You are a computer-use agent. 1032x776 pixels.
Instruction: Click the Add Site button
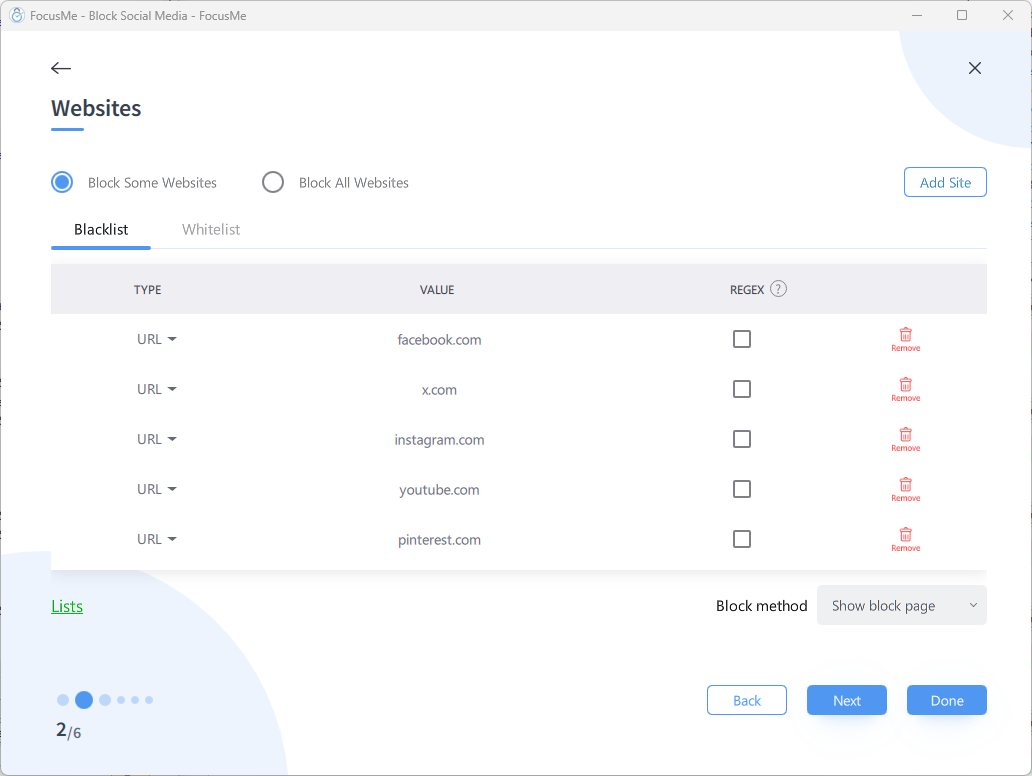click(945, 182)
